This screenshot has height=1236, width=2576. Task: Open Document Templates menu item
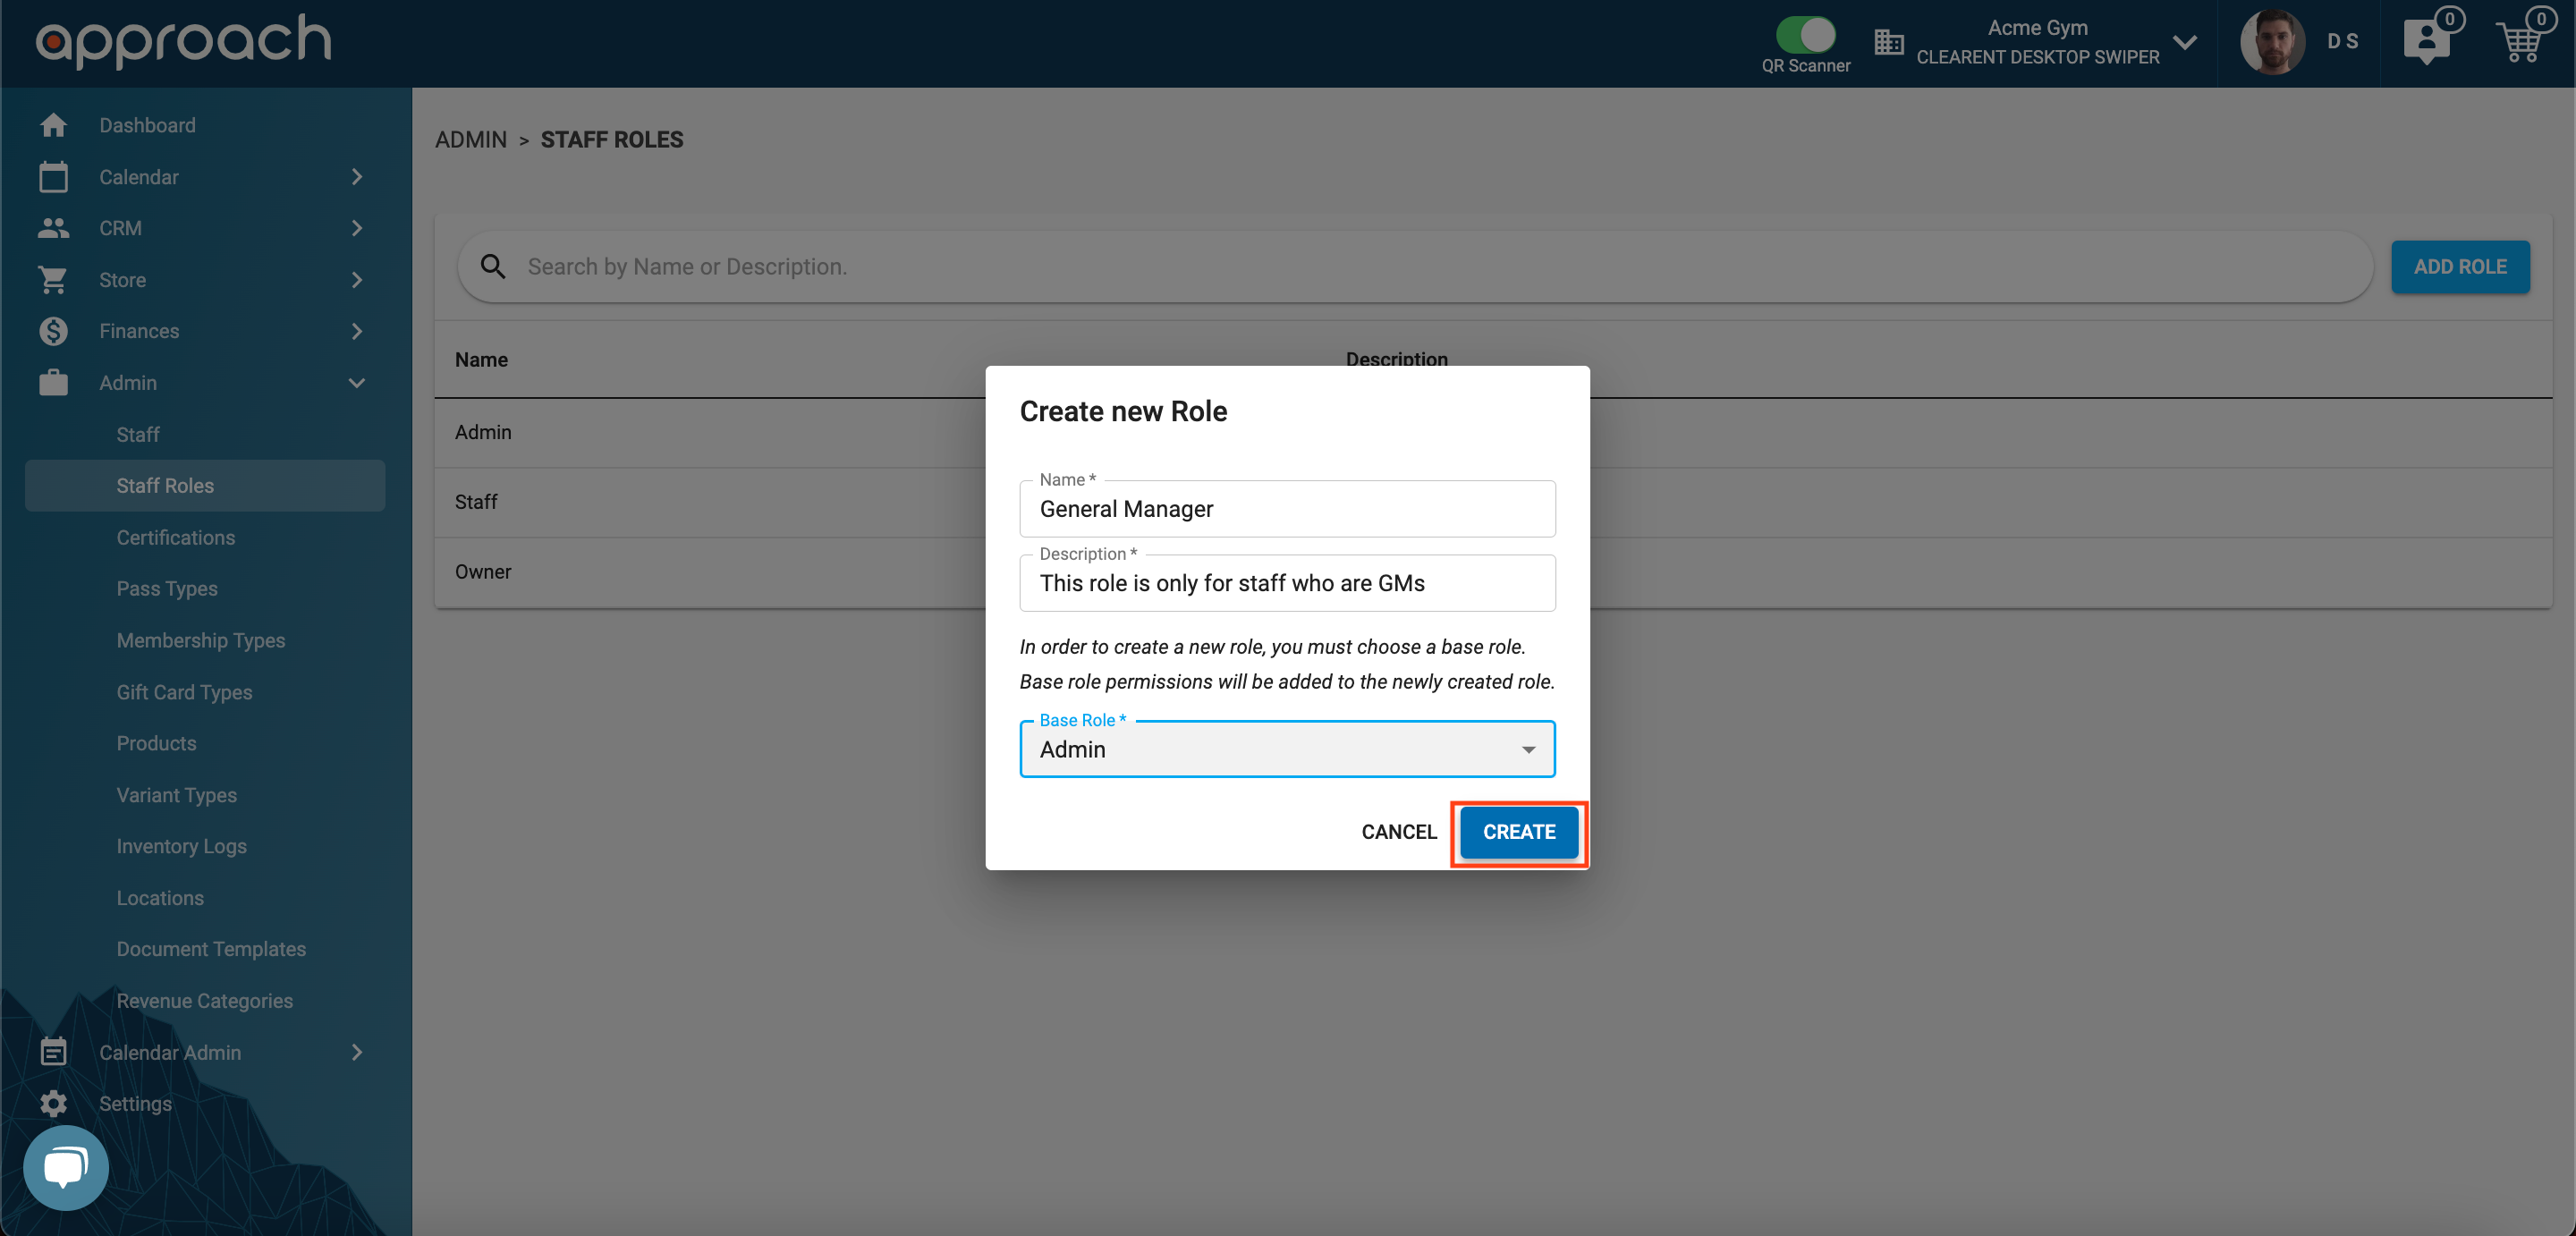point(211,949)
